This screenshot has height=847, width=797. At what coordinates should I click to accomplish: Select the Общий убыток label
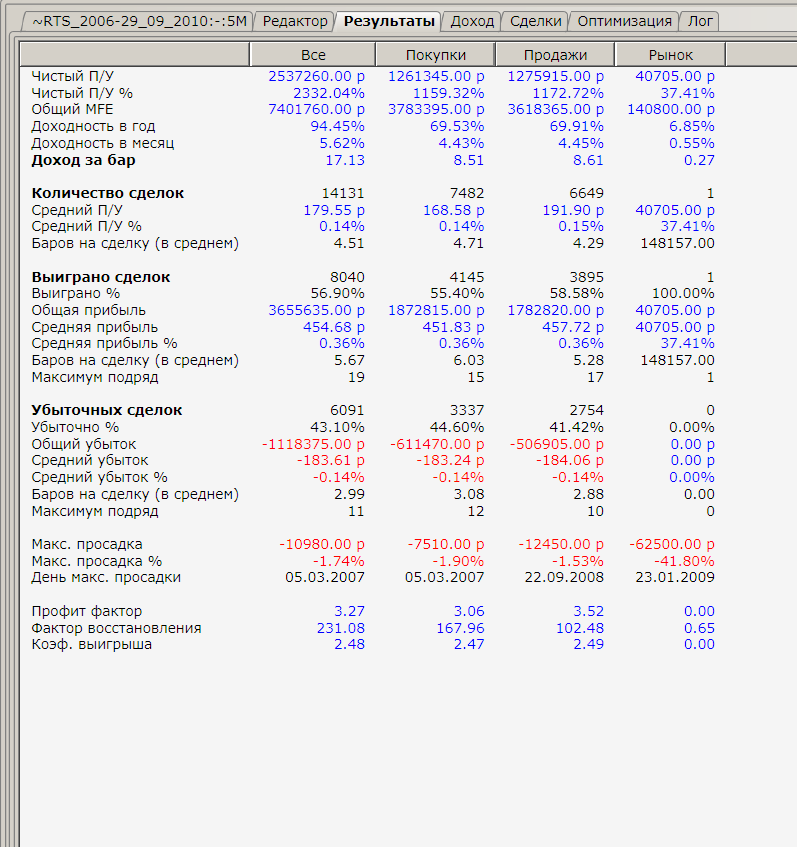pos(84,445)
